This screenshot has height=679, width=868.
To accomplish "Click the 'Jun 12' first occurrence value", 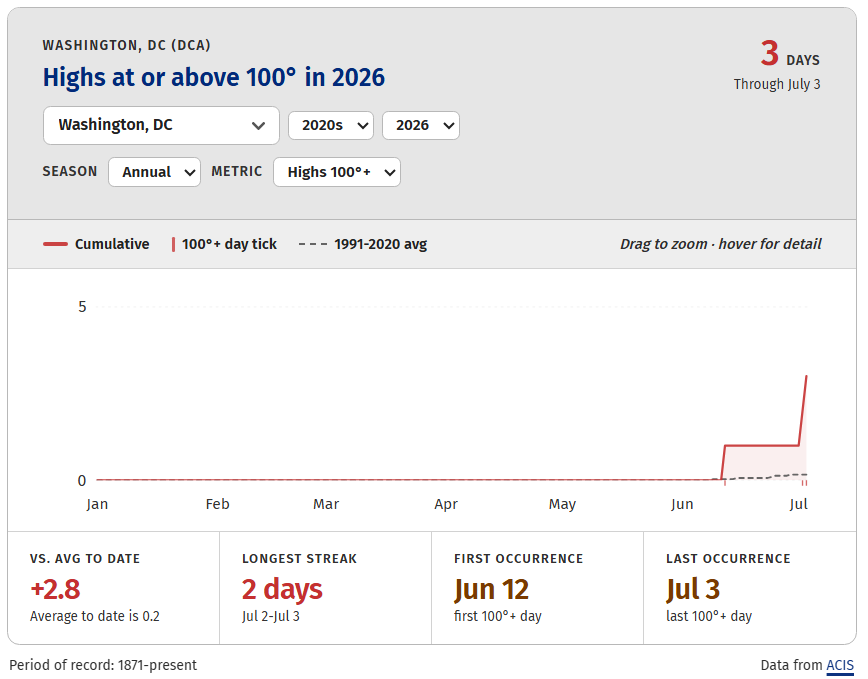I will coord(492,589).
